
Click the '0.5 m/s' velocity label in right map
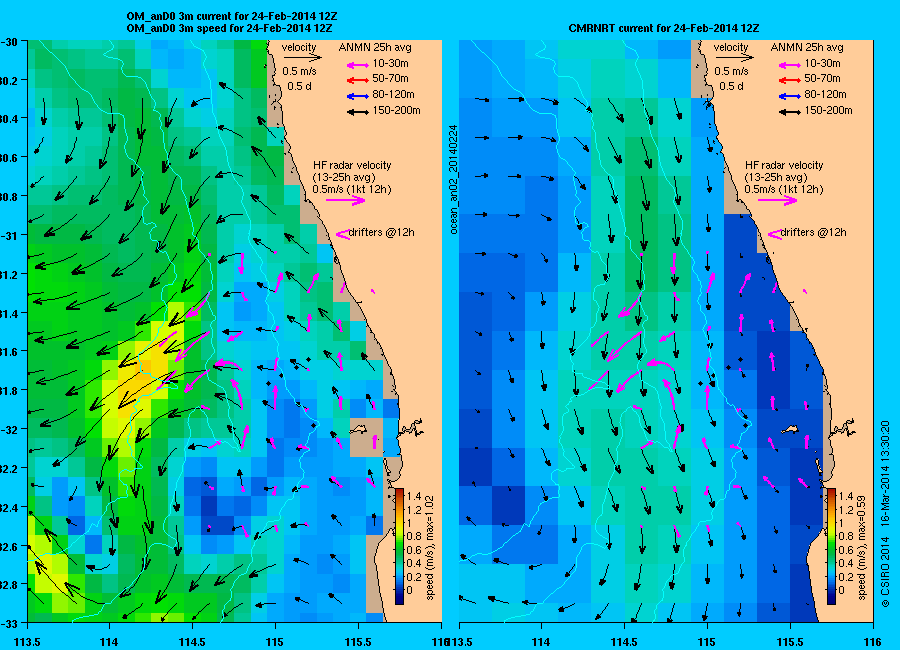point(731,71)
